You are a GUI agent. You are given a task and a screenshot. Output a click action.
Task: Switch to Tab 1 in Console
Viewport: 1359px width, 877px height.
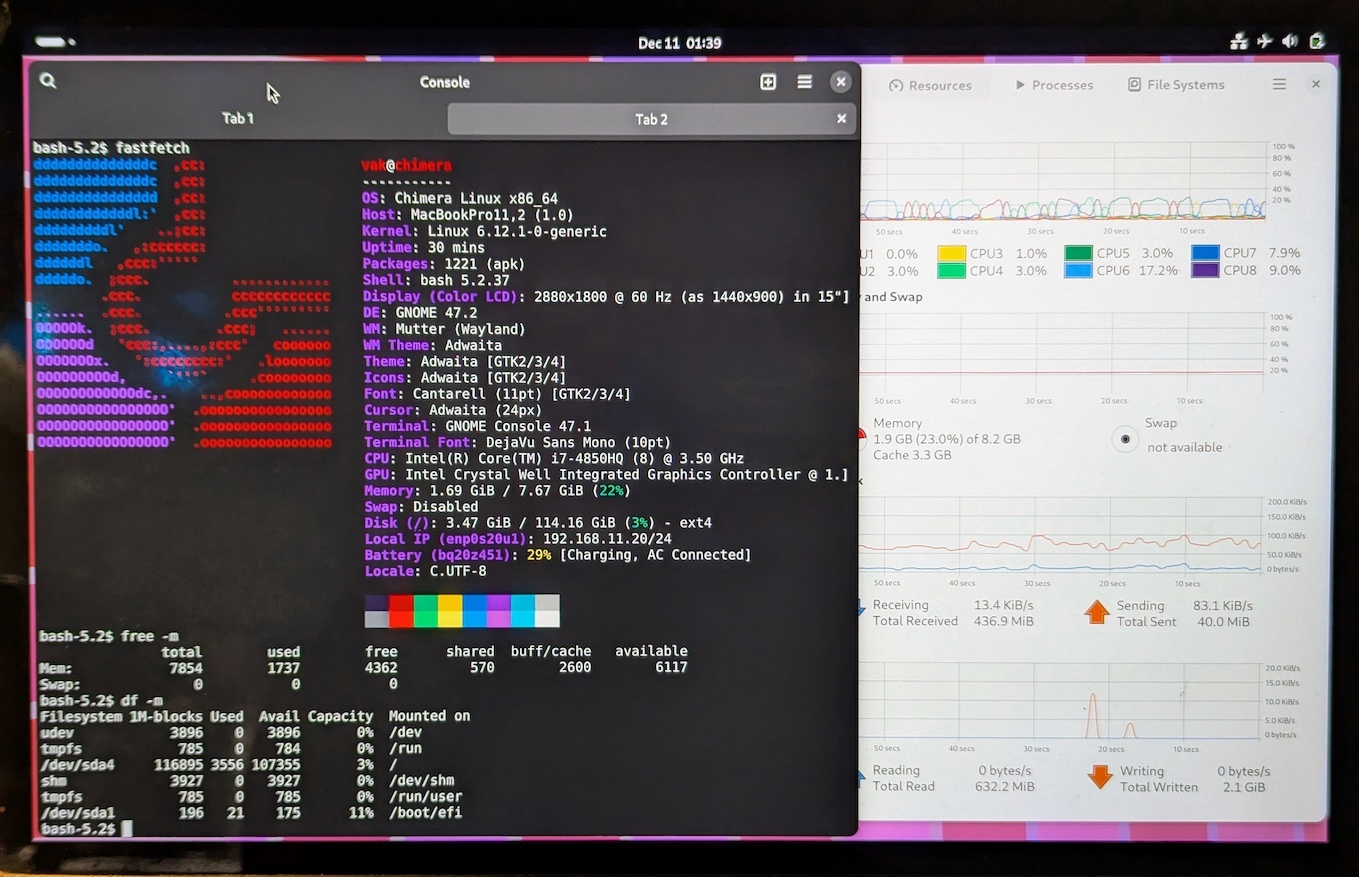click(x=238, y=118)
